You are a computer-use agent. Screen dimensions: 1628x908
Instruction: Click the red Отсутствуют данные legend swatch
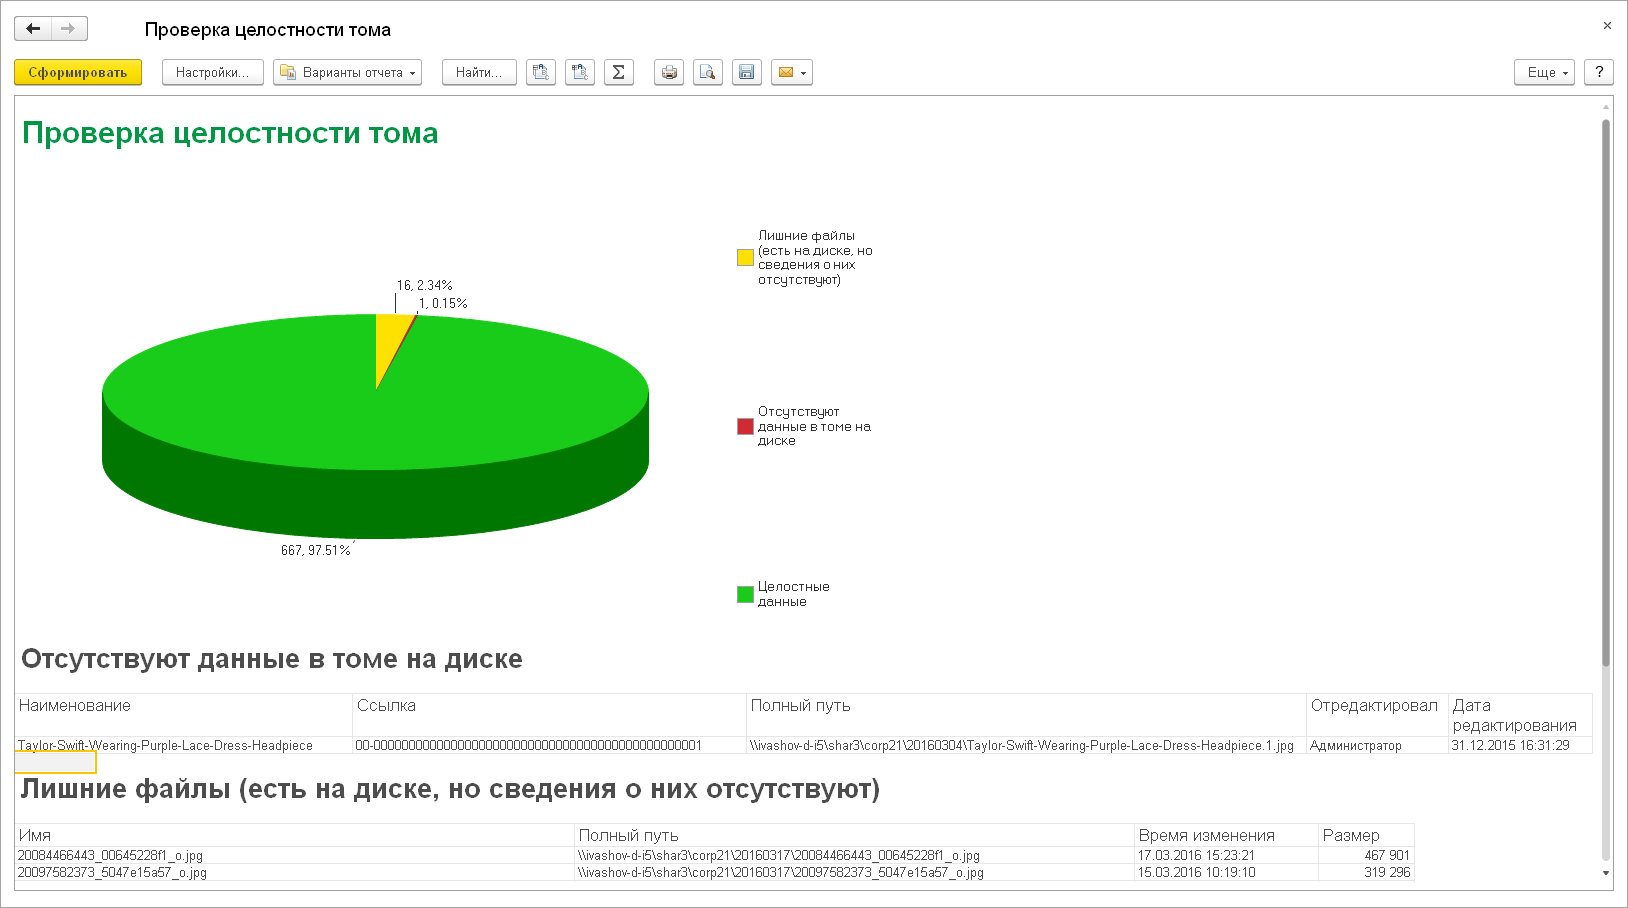tap(745, 426)
